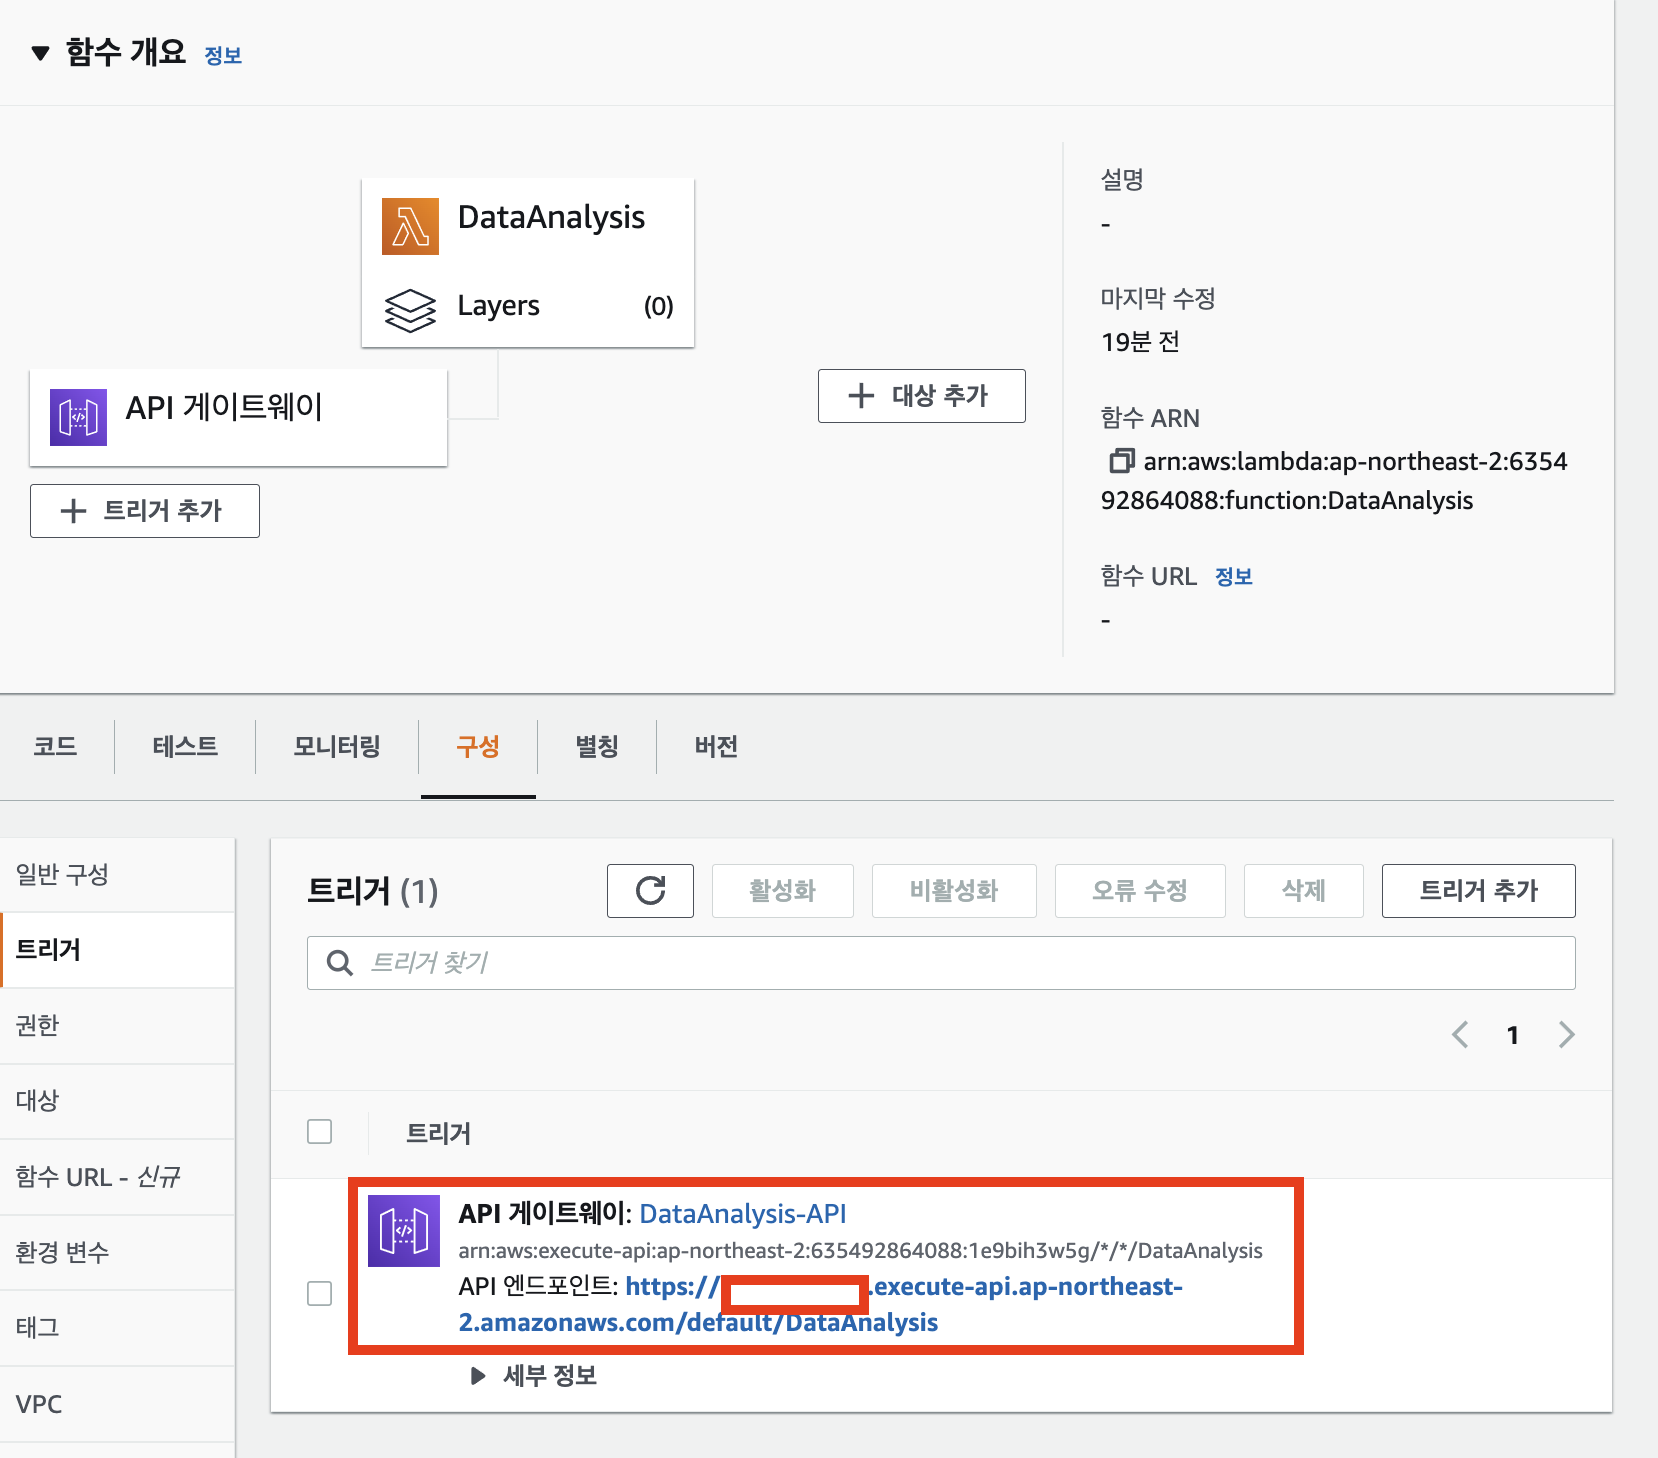Refresh the triggers list
This screenshot has height=1458, width=1658.
(x=650, y=891)
